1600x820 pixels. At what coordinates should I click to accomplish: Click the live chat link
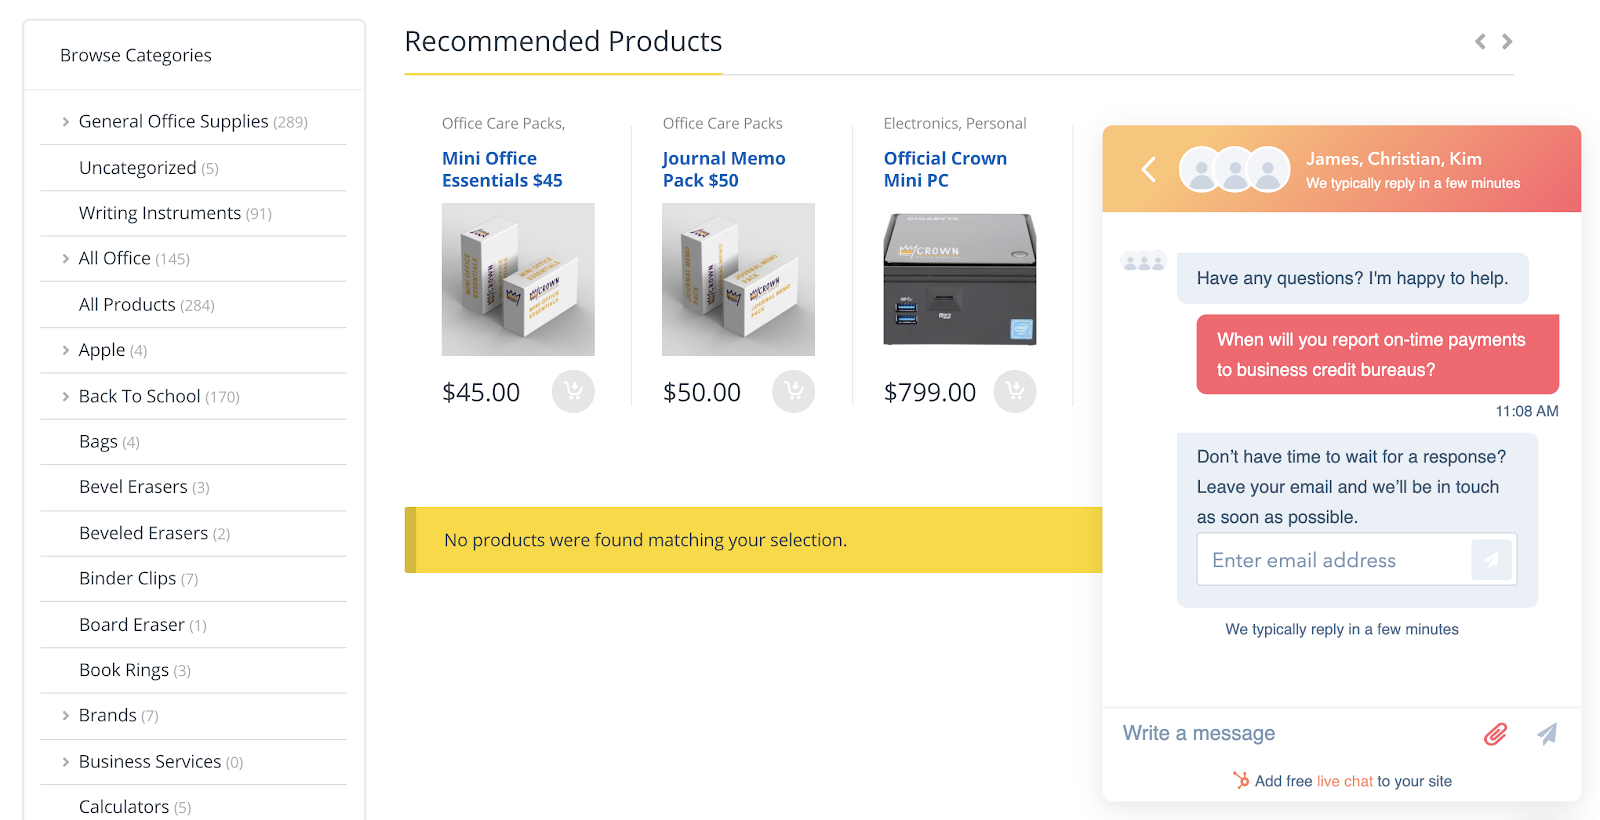(1345, 781)
